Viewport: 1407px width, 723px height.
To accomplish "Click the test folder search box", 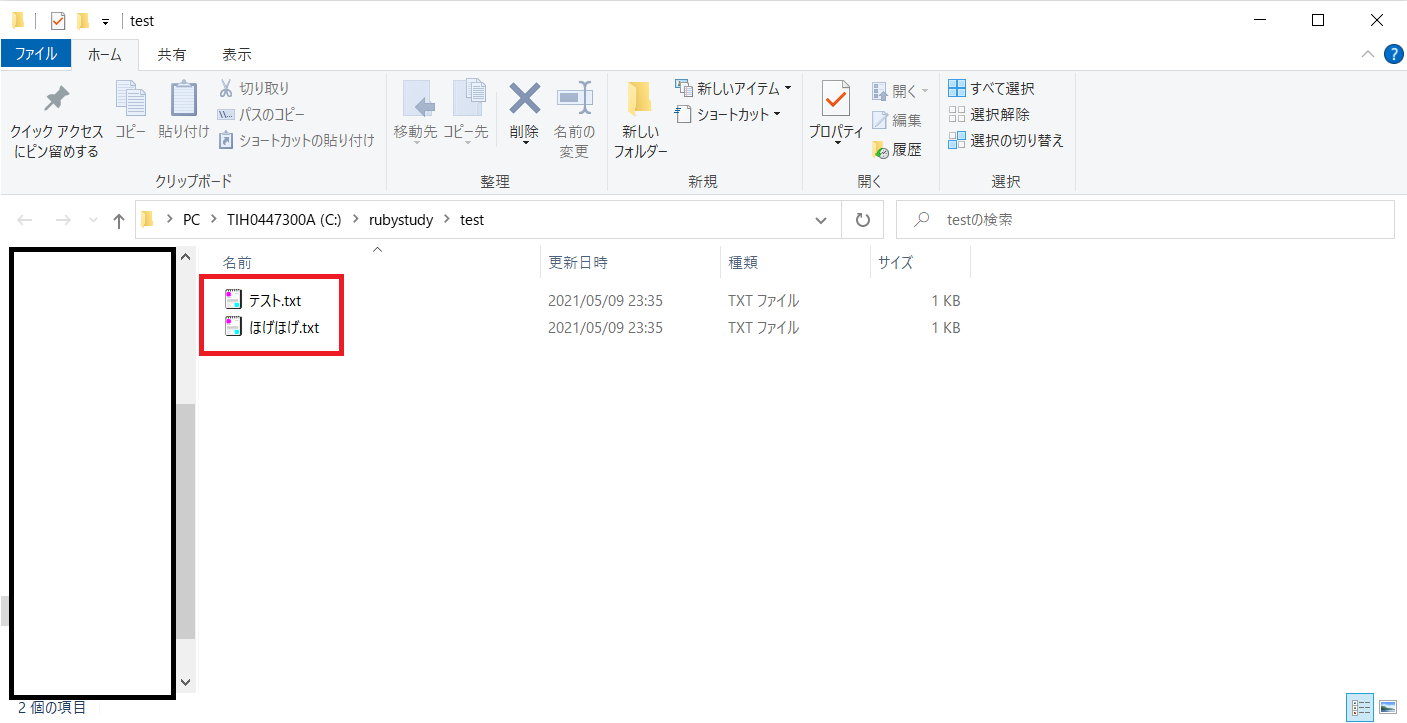I will pyautogui.click(x=1145, y=220).
